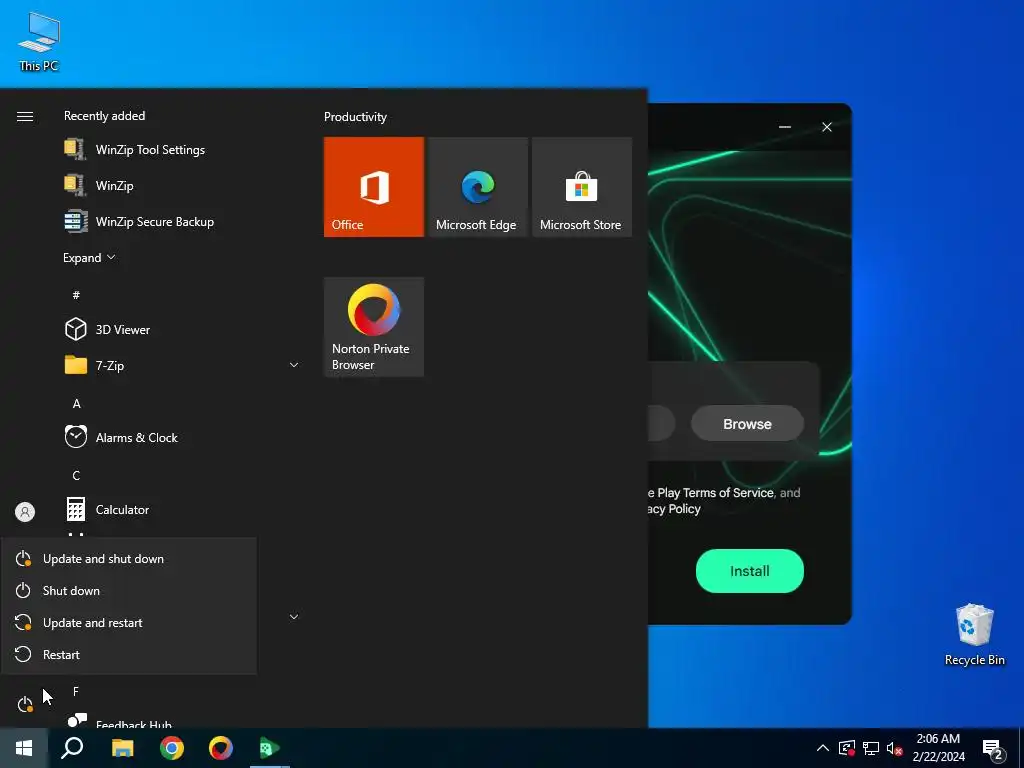Open Norton browser icon in taskbar
This screenshot has height=768, width=1024.
click(221, 748)
